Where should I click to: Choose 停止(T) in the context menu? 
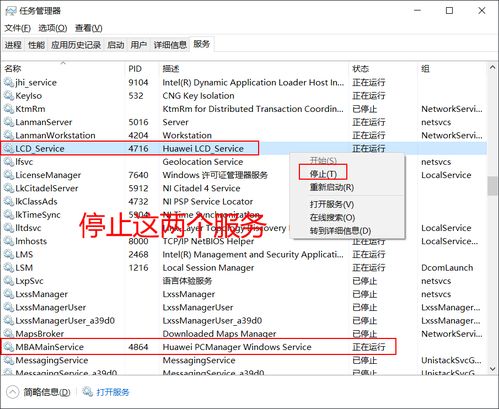point(323,174)
